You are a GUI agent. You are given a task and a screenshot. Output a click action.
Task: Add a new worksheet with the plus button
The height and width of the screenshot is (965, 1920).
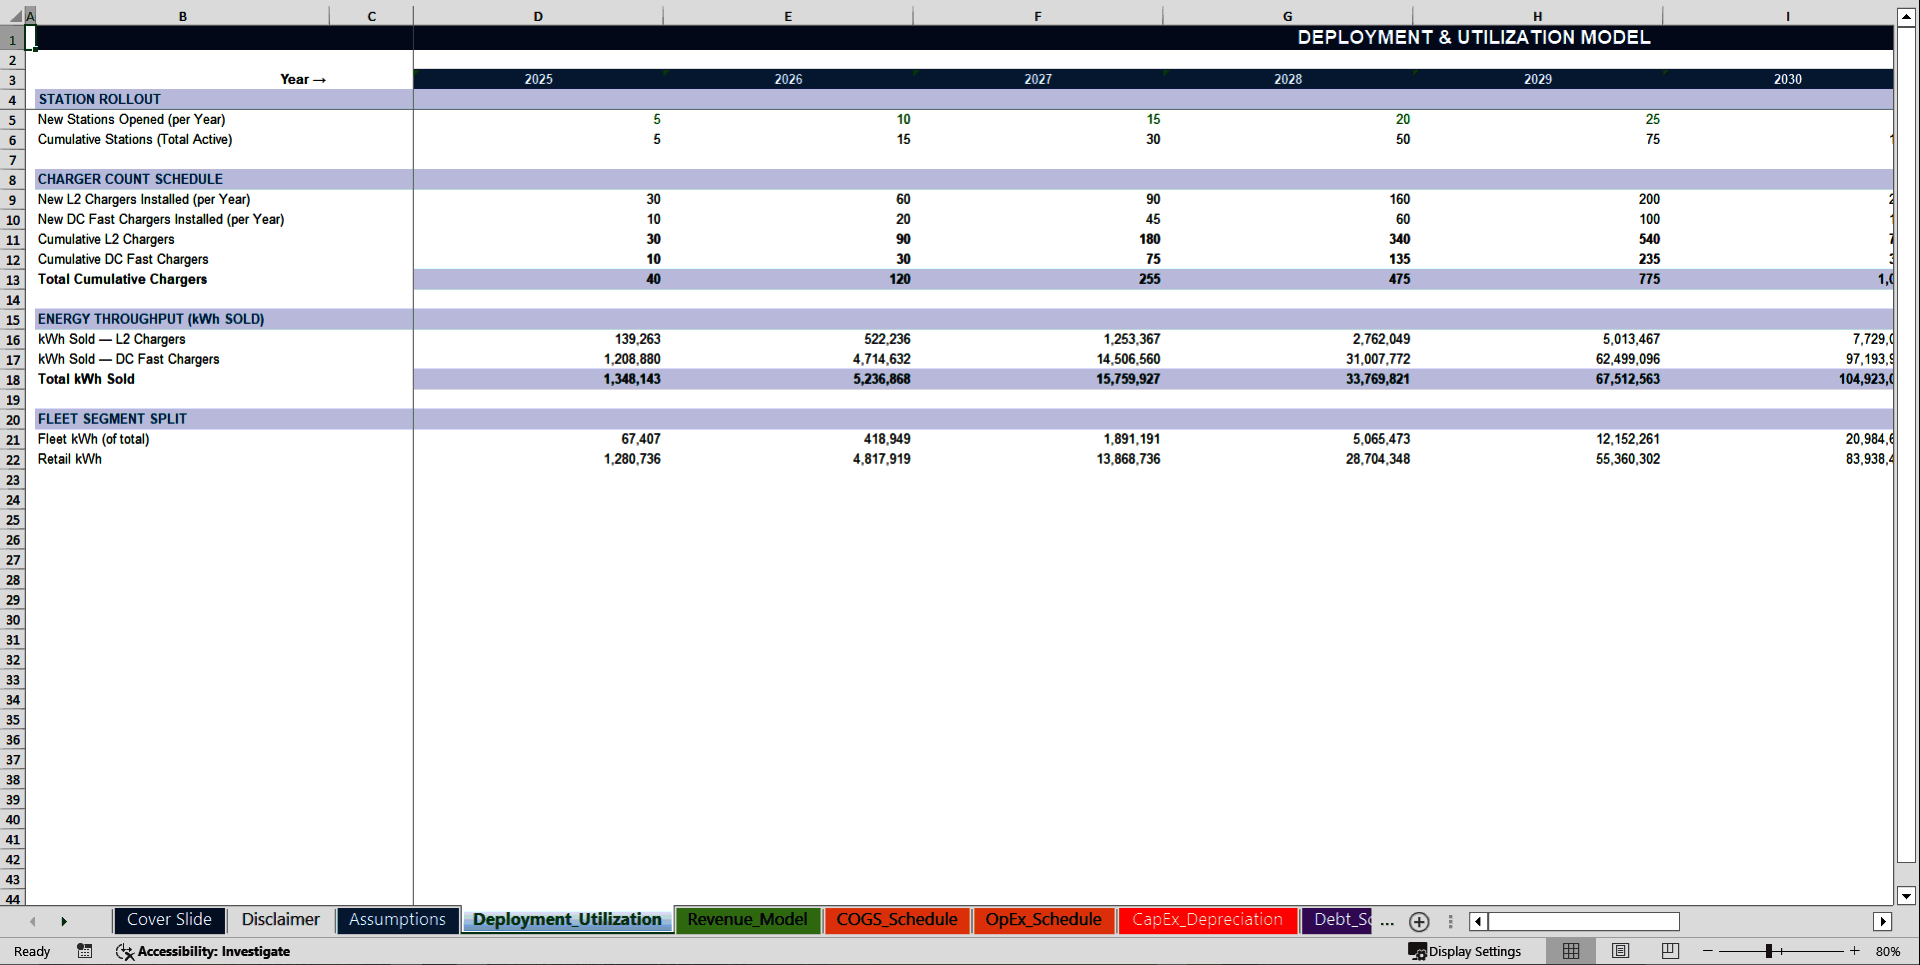[x=1419, y=921]
